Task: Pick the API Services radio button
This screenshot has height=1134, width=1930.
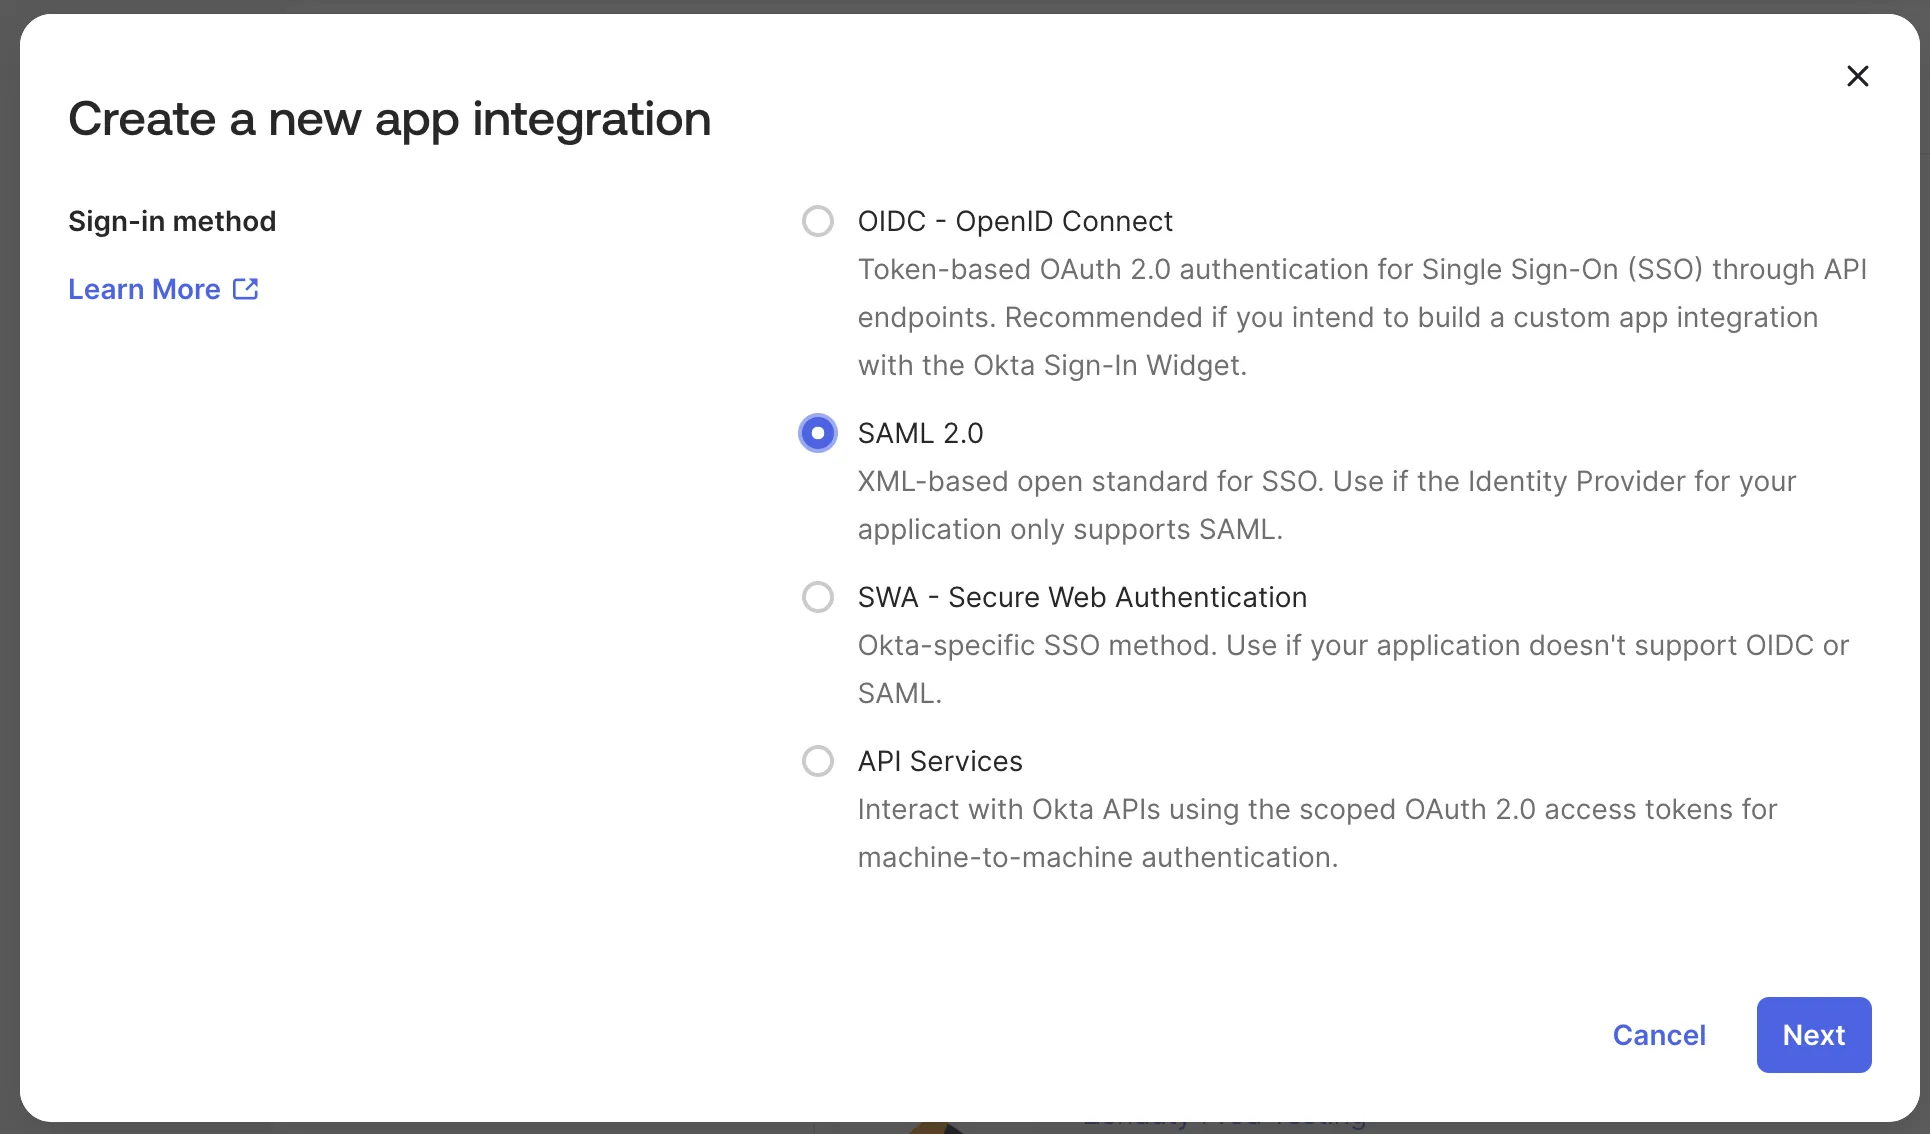Action: tap(817, 761)
